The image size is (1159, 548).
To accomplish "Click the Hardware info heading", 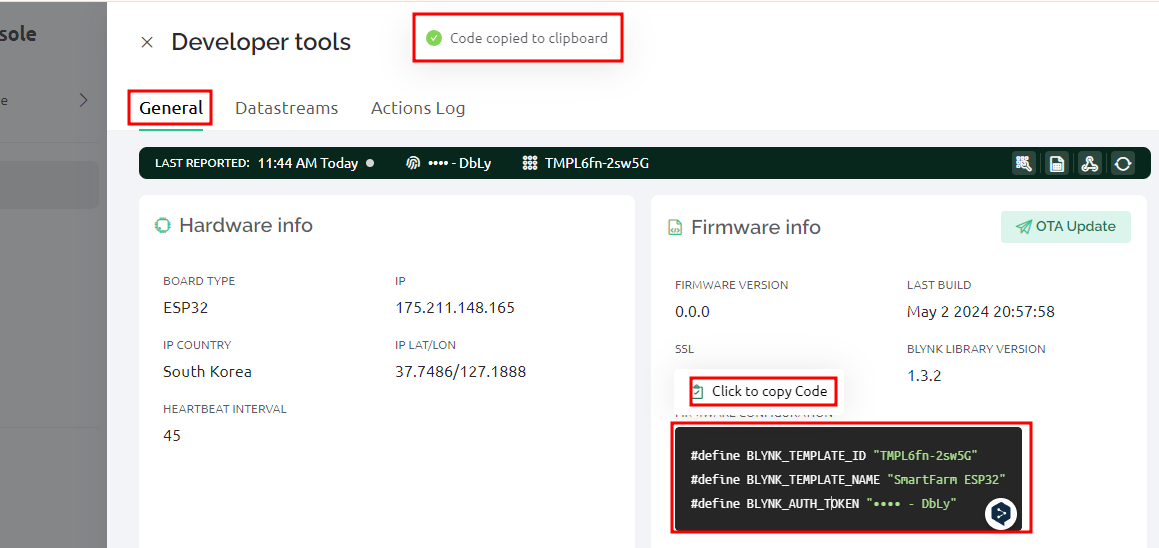I will point(245,226).
